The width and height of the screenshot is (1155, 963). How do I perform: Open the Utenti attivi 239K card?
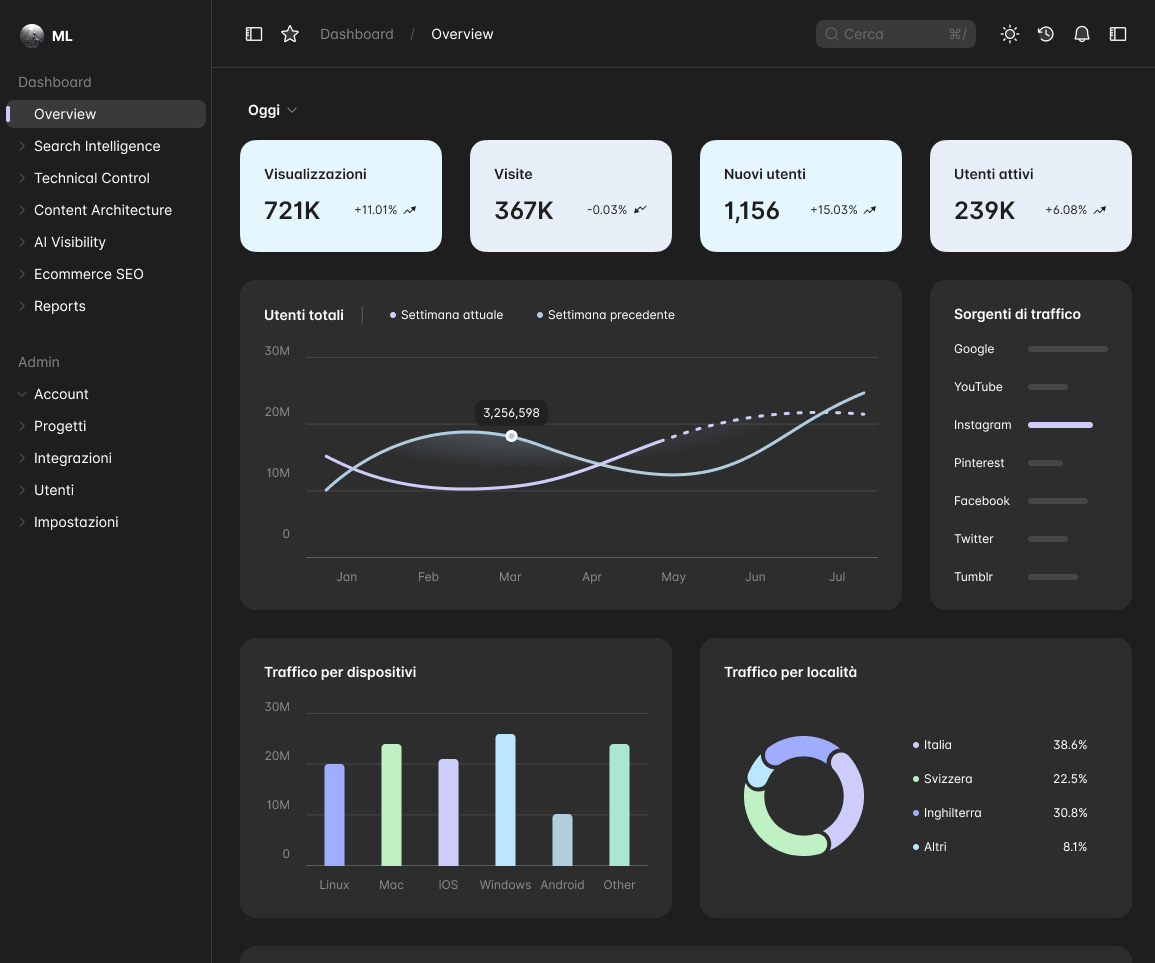(x=1031, y=196)
